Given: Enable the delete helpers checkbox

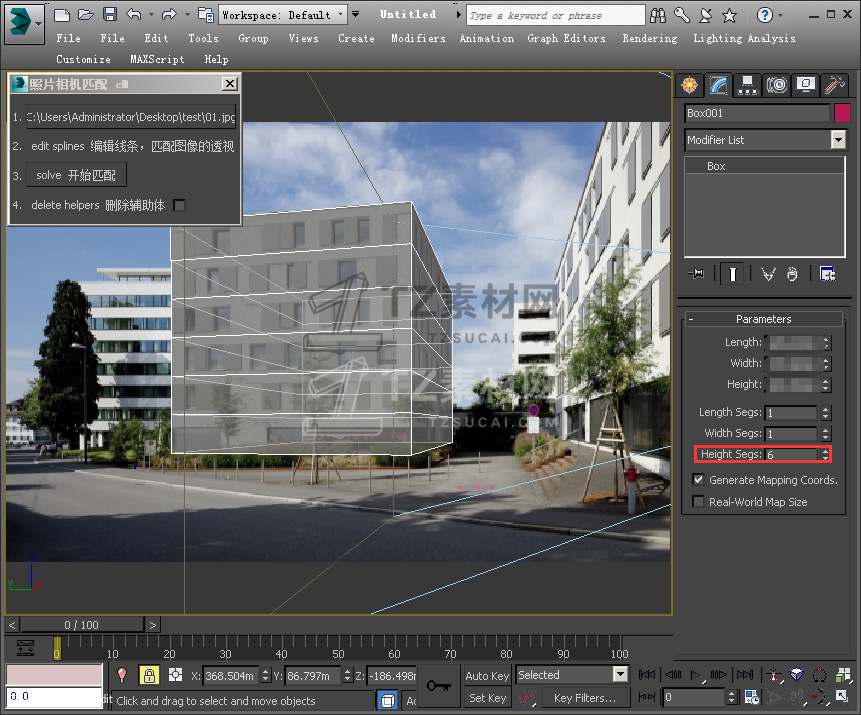Looking at the screenshot, I should click(x=180, y=205).
